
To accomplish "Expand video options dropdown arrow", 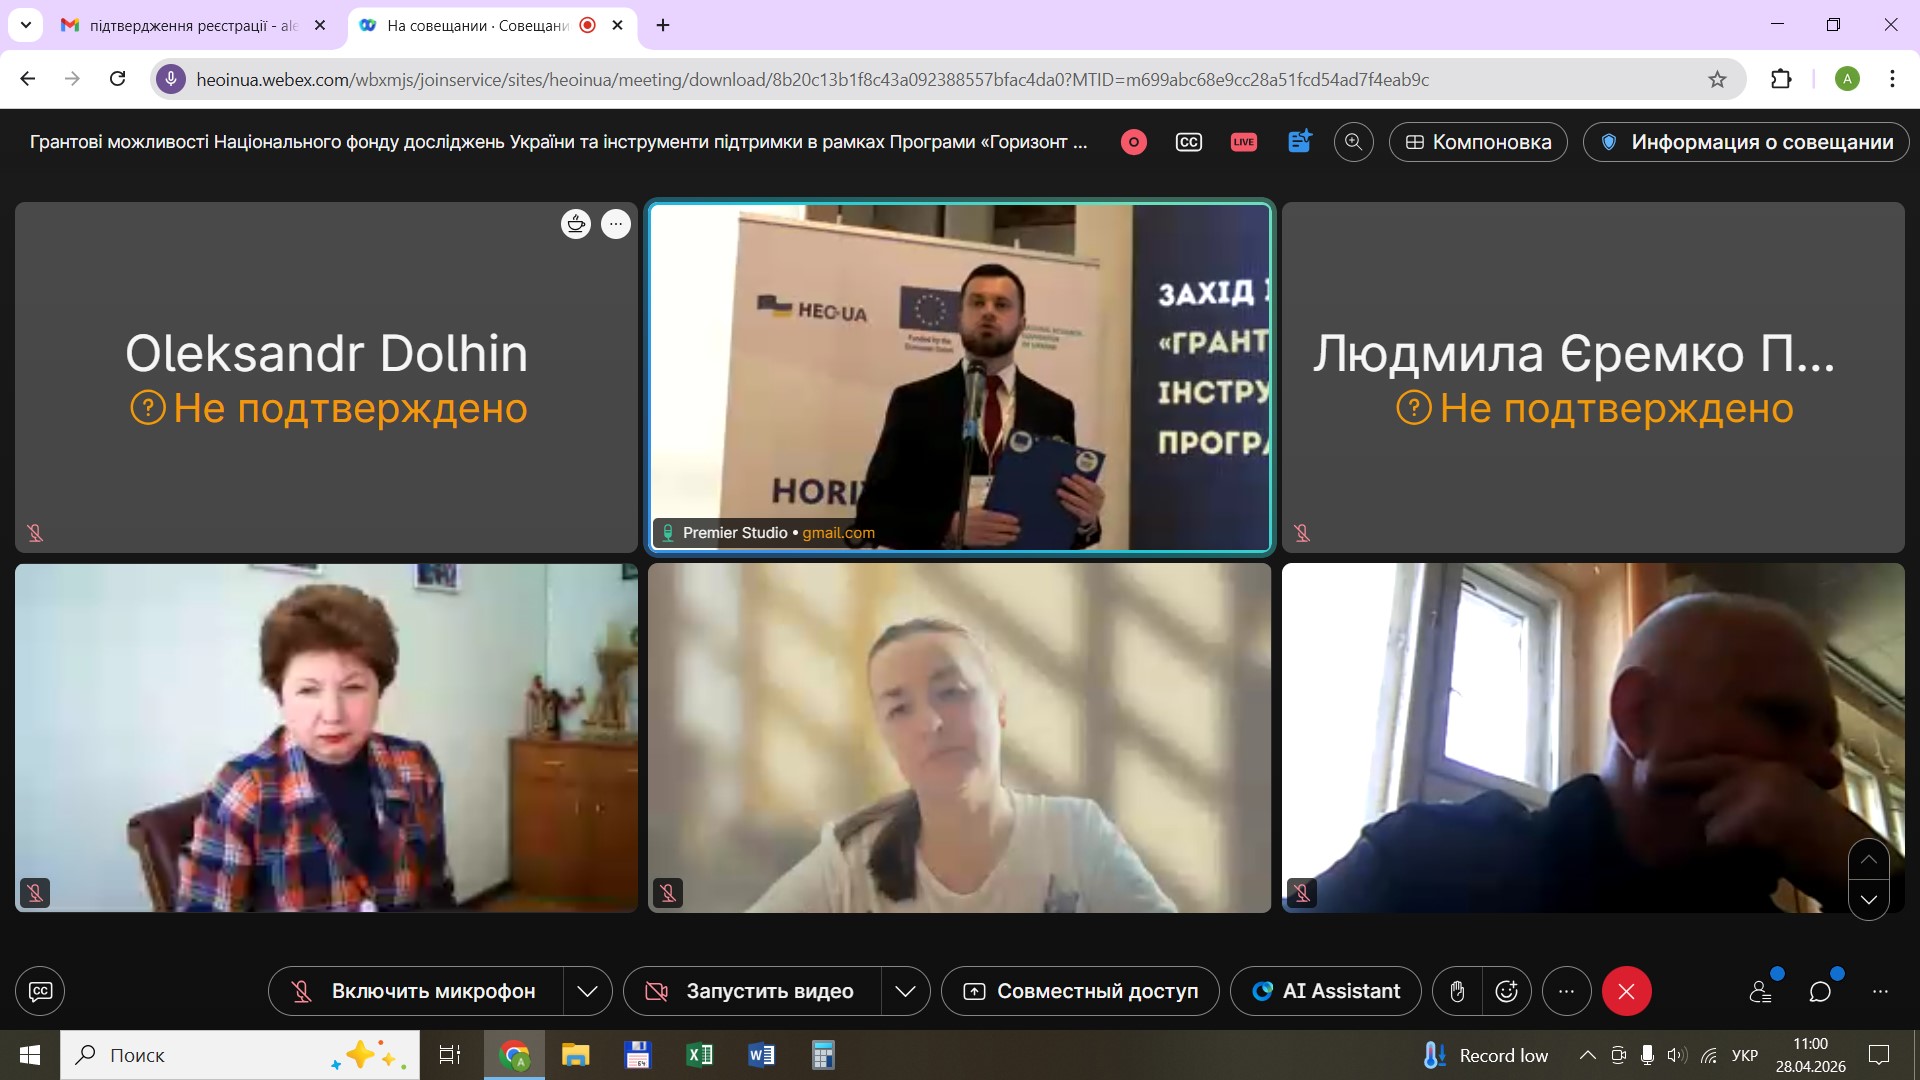I will (x=905, y=991).
